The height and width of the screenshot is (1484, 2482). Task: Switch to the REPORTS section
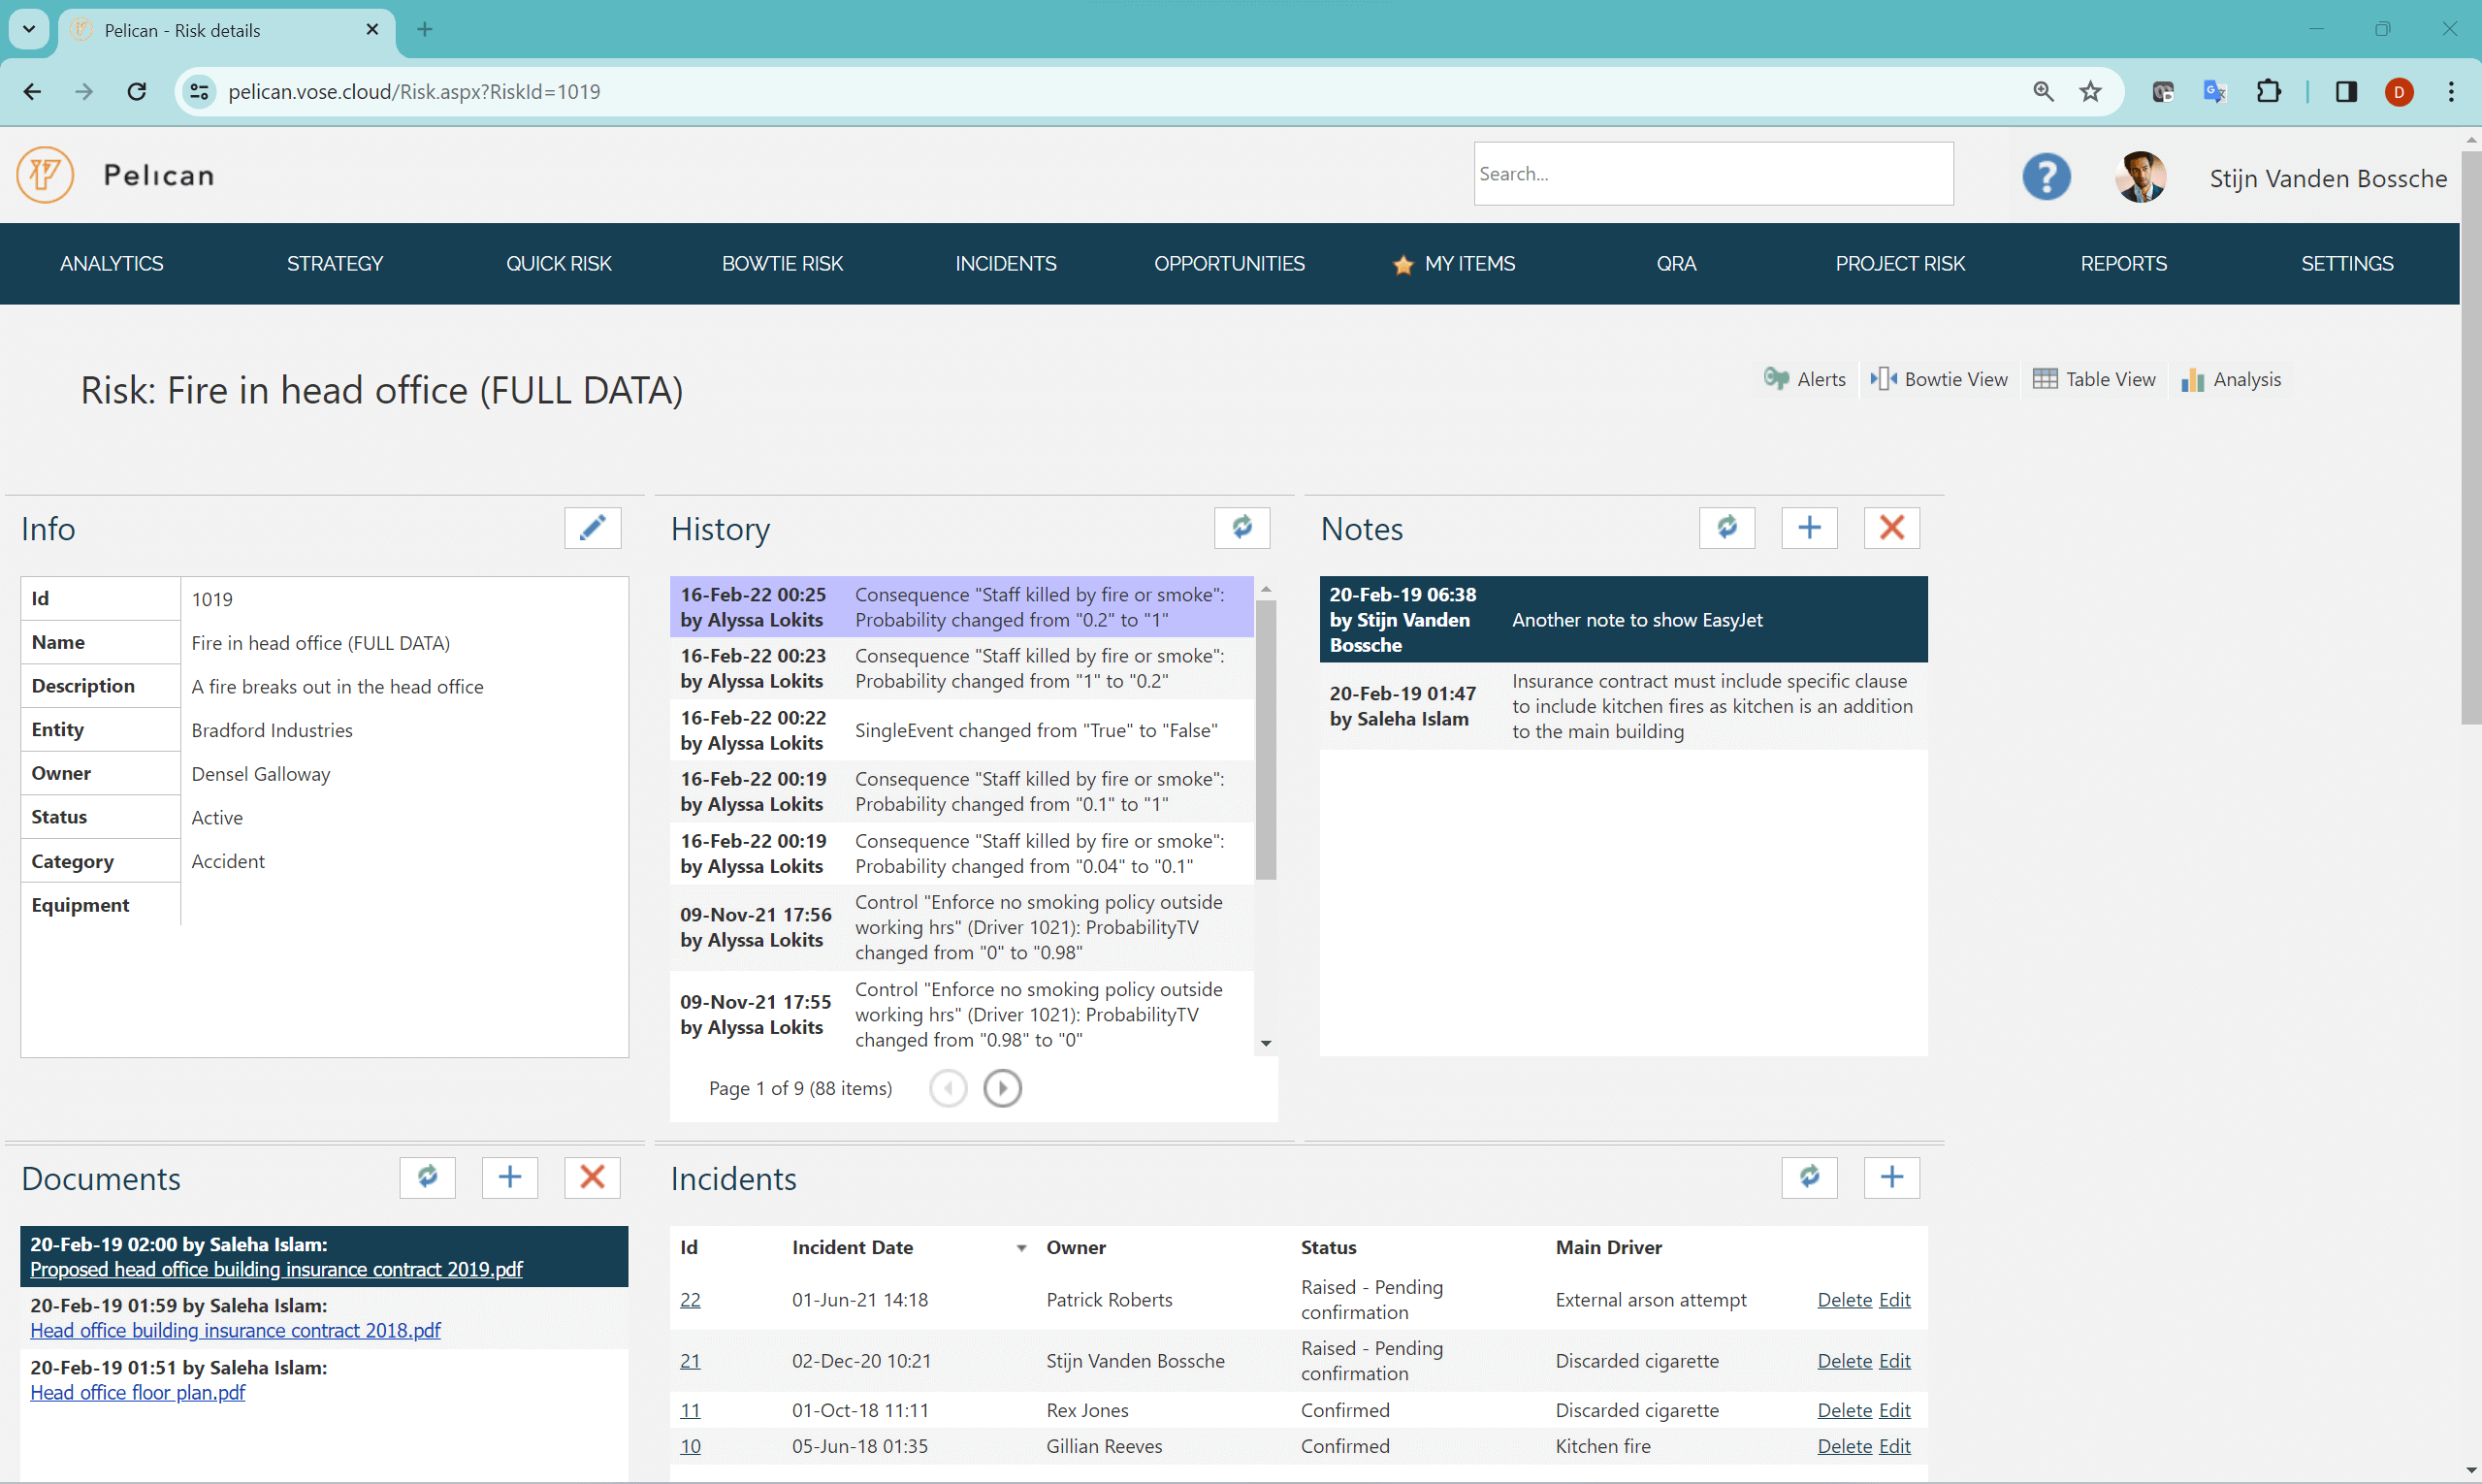[2124, 263]
